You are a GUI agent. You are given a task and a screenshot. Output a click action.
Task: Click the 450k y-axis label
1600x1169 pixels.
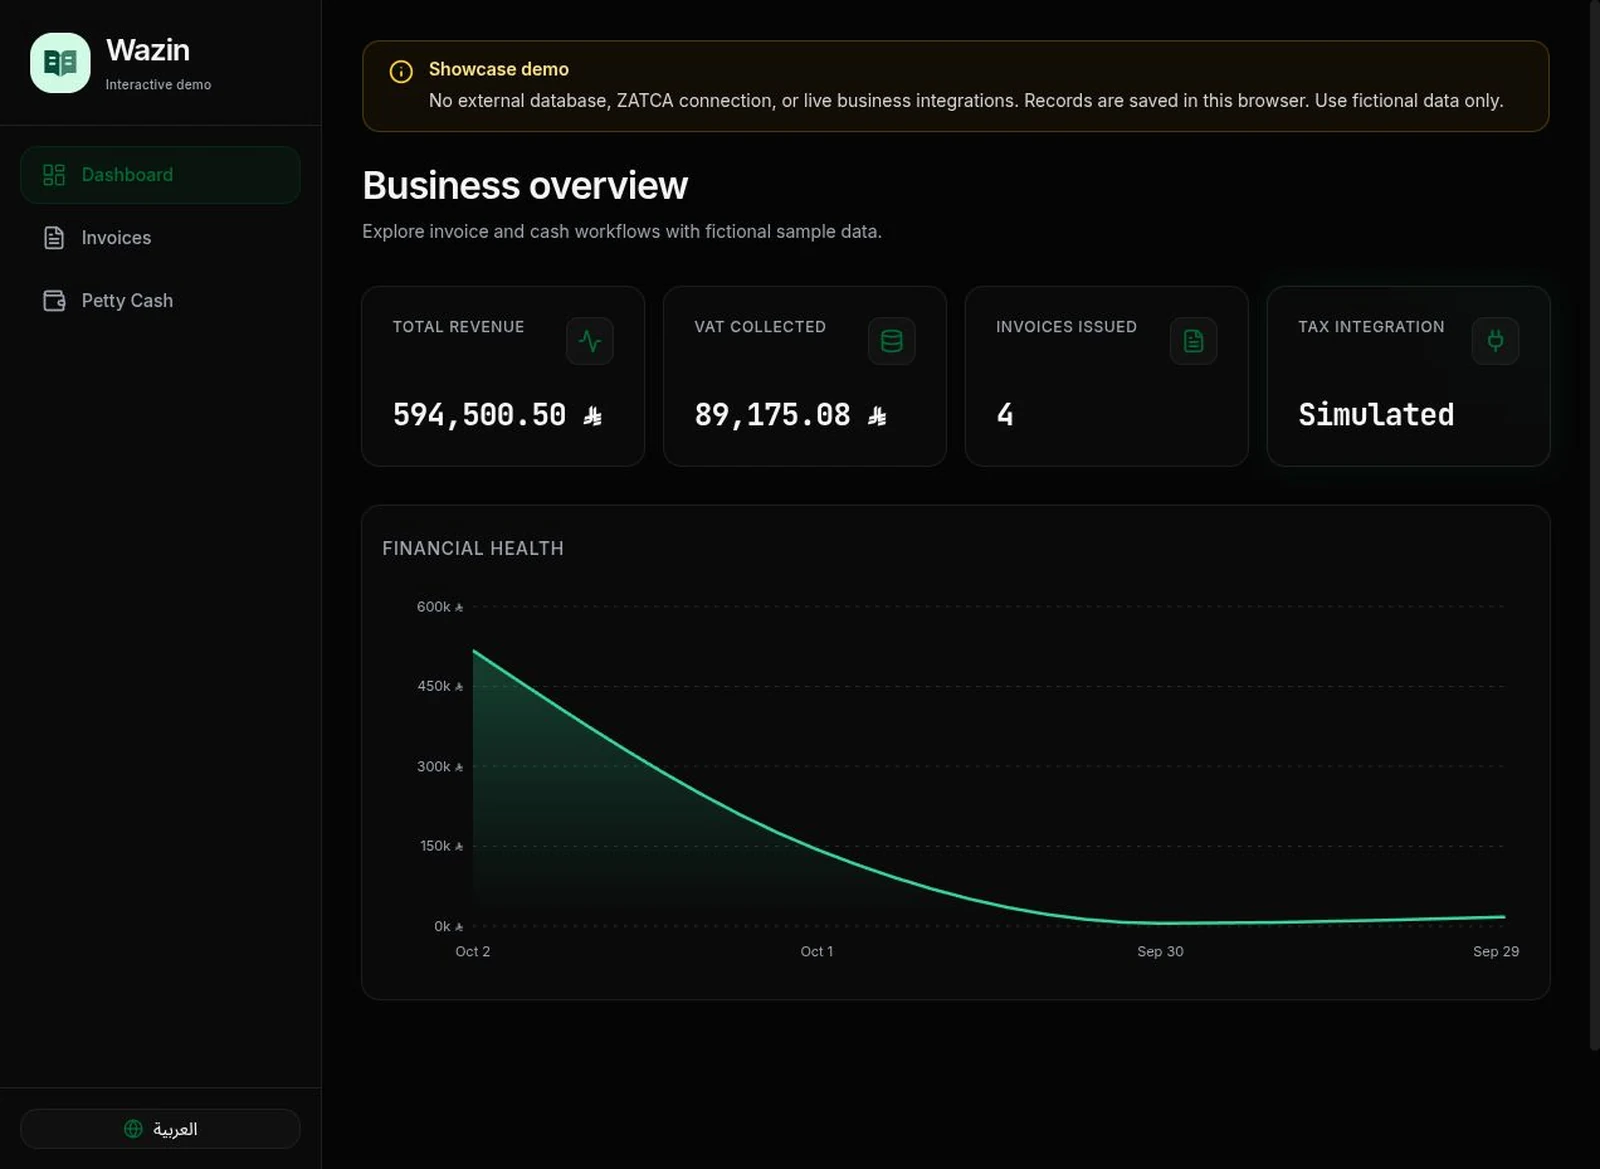[x=440, y=686]
